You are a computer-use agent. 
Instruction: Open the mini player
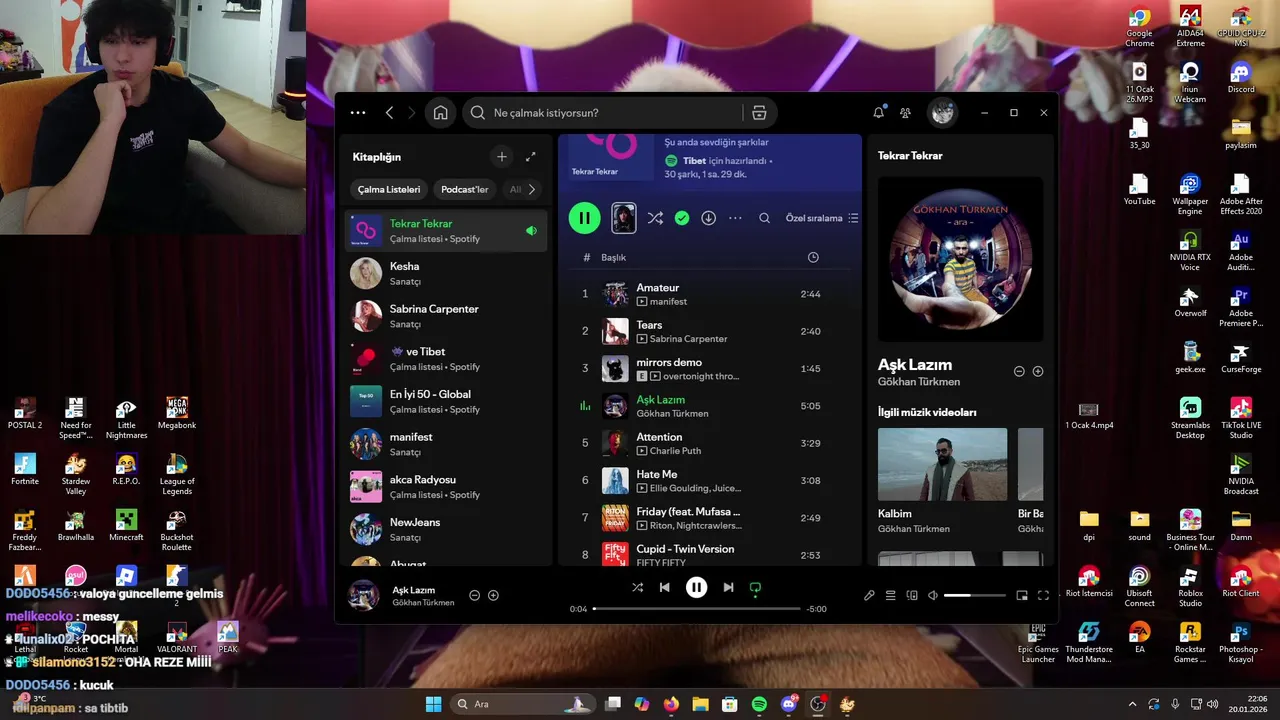(1022, 595)
